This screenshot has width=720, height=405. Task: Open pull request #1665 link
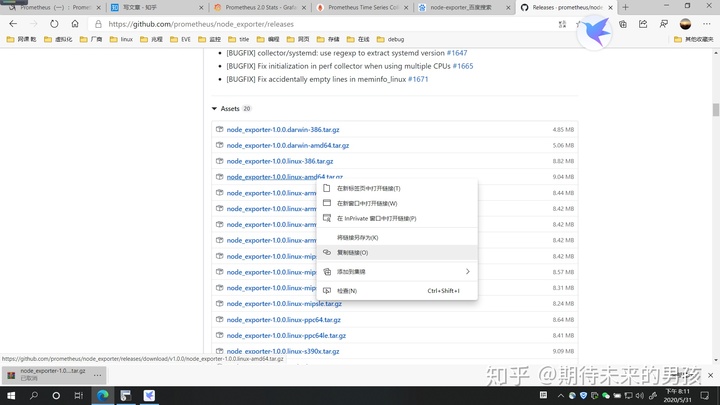click(463, 66)
